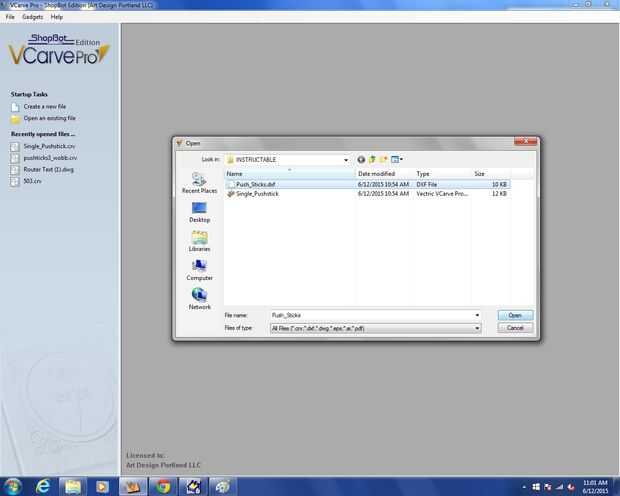This screenshot has width=620, height=496.
Task: Click Create a new file
Action: (45, 106)
